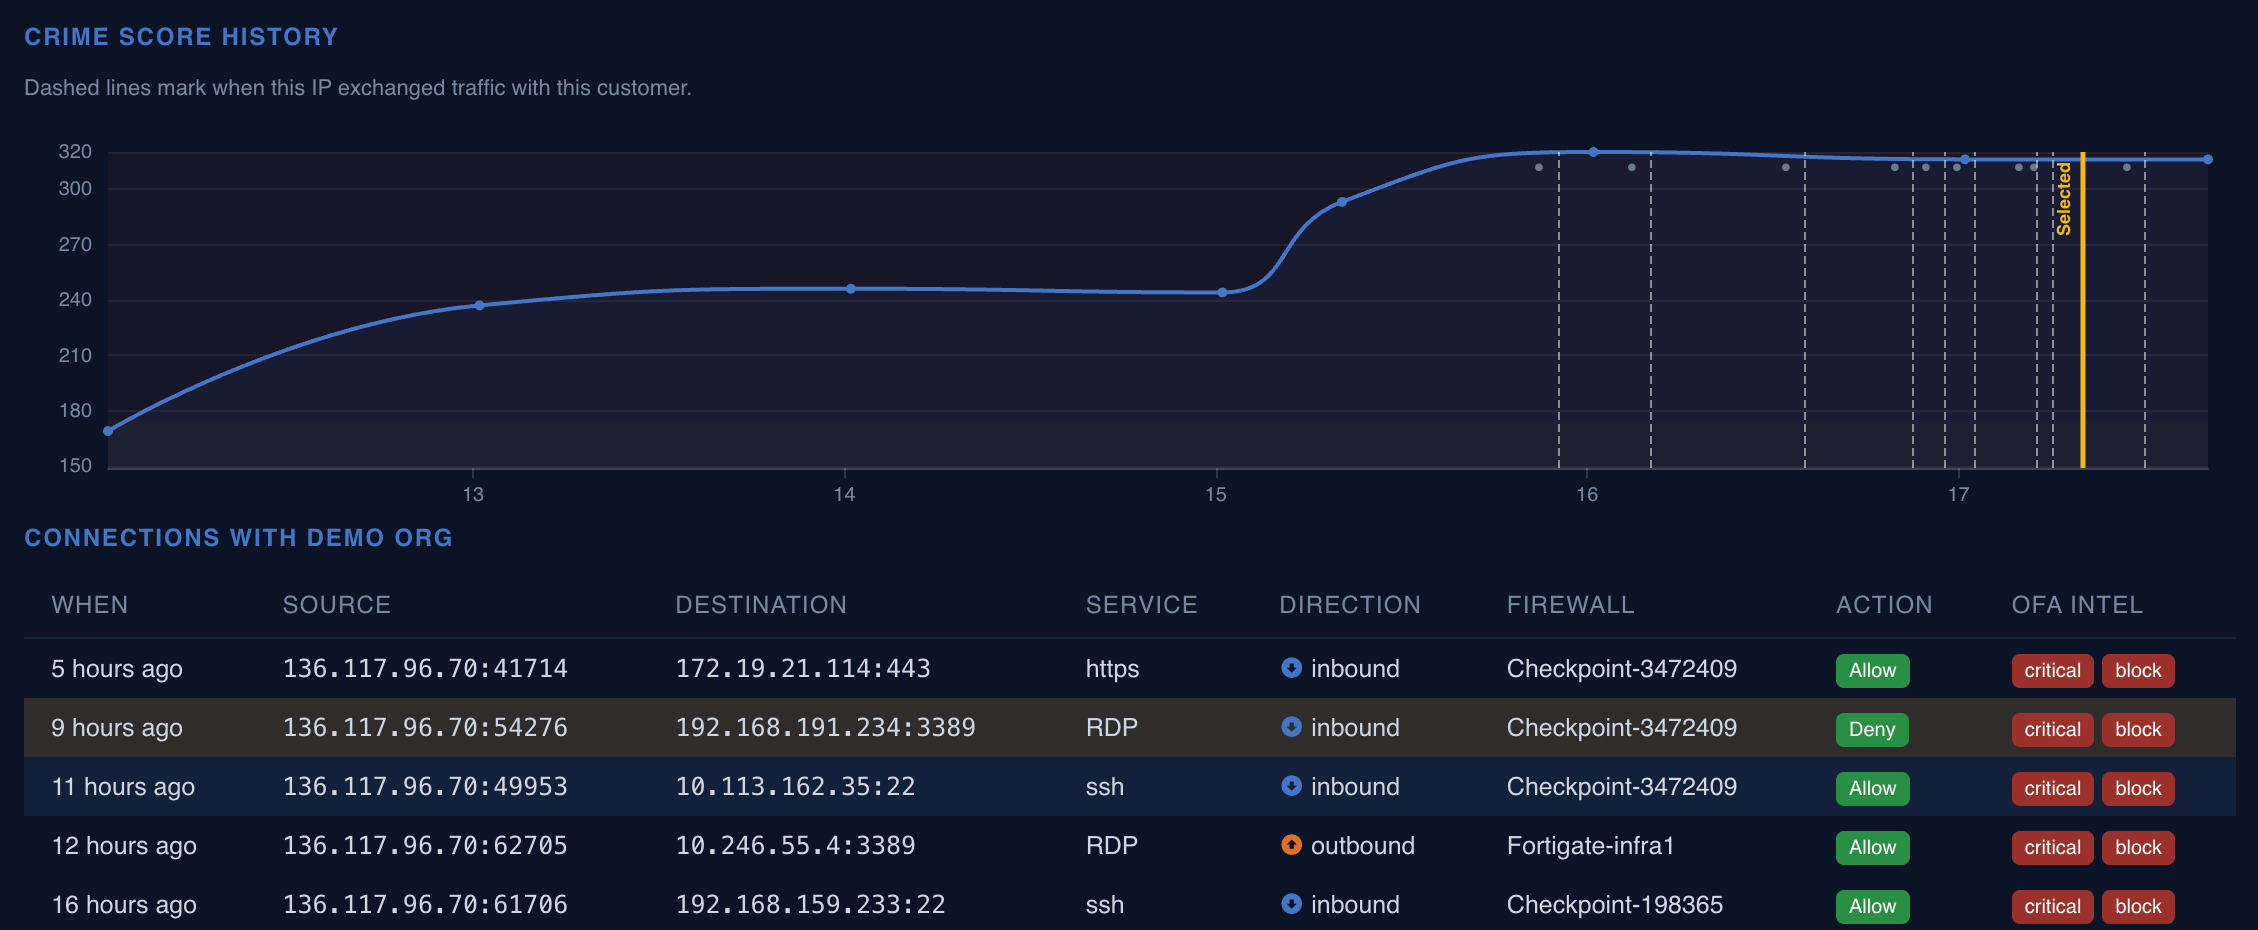The width and height of the screenshot is (2258, 930).
Task: Click the chart data point above day 14
Action: pos(851,289)
